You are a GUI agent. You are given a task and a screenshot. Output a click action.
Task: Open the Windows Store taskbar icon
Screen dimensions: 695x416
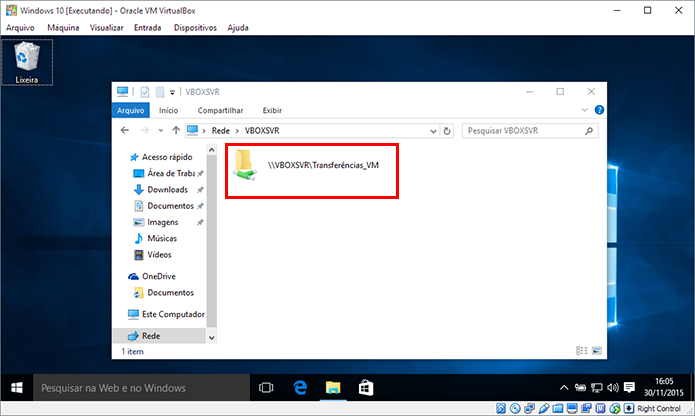pyautogui.click(x=366, y=388)
